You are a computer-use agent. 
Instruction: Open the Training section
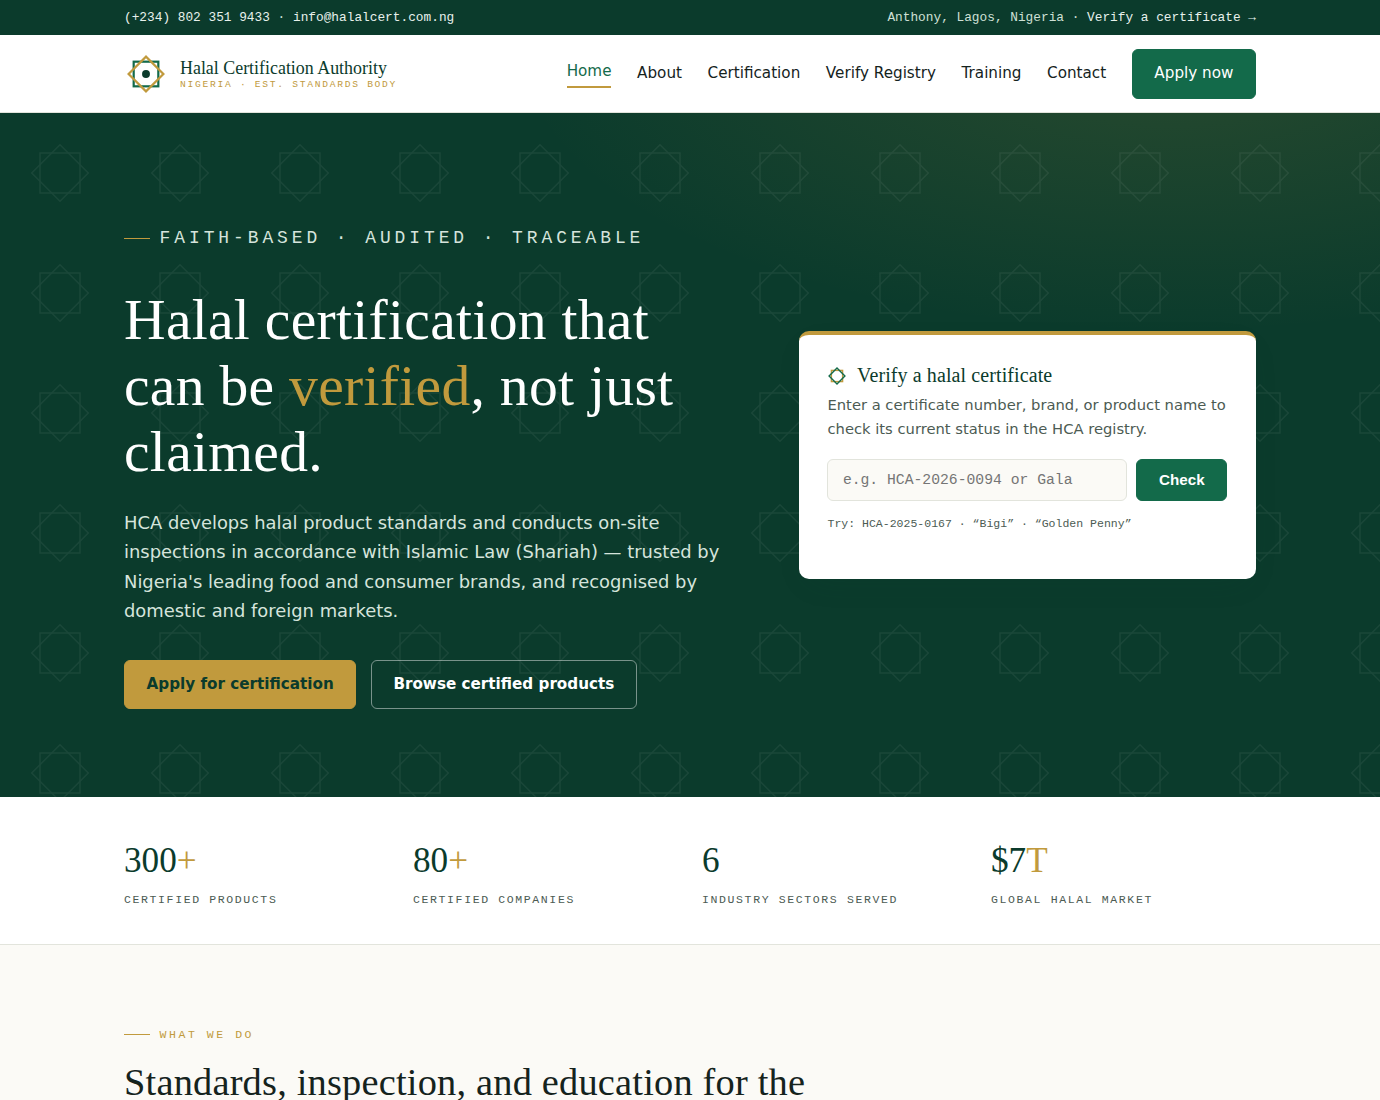tap(991, 73)
